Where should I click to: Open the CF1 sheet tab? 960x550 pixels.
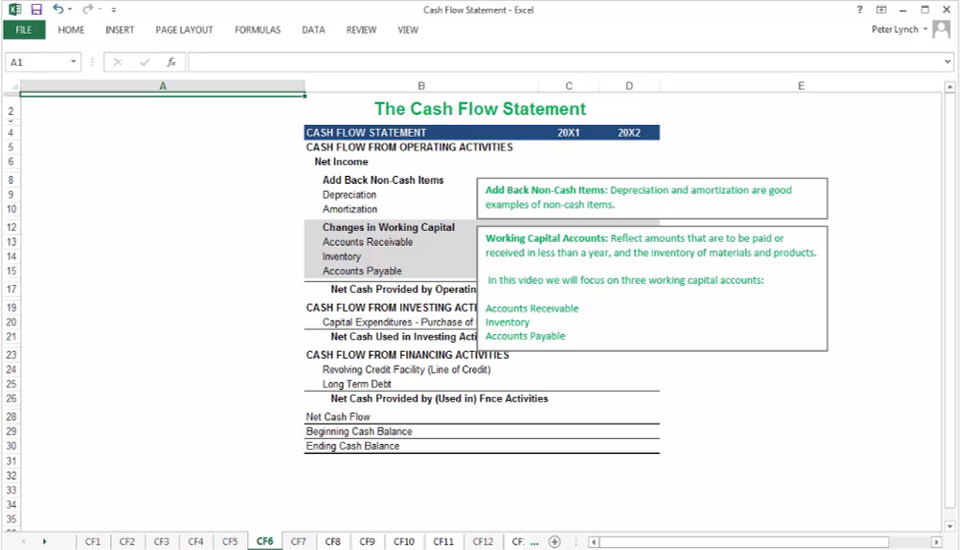click(x=93, y=541)
